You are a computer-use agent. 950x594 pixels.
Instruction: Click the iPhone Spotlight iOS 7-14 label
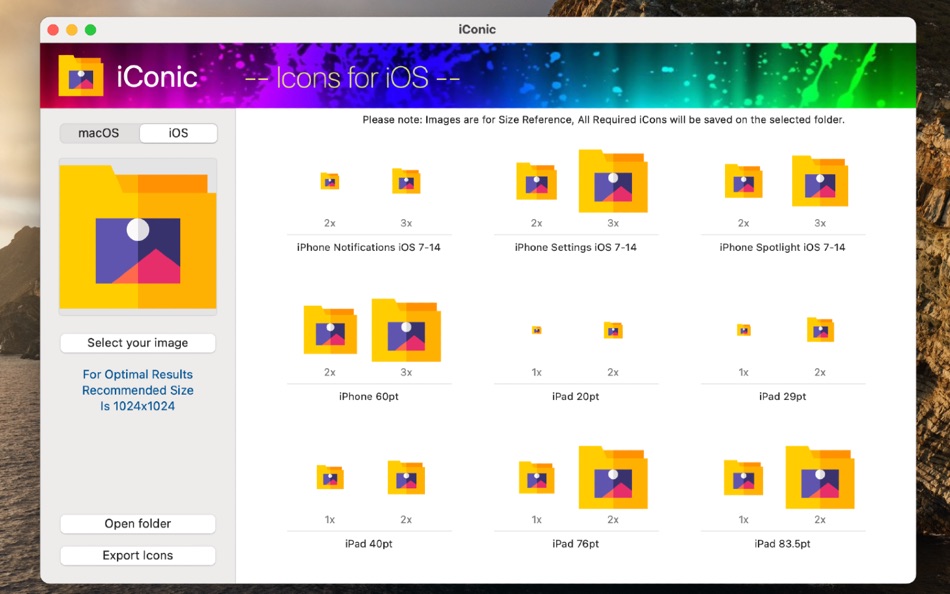[782, 247]
